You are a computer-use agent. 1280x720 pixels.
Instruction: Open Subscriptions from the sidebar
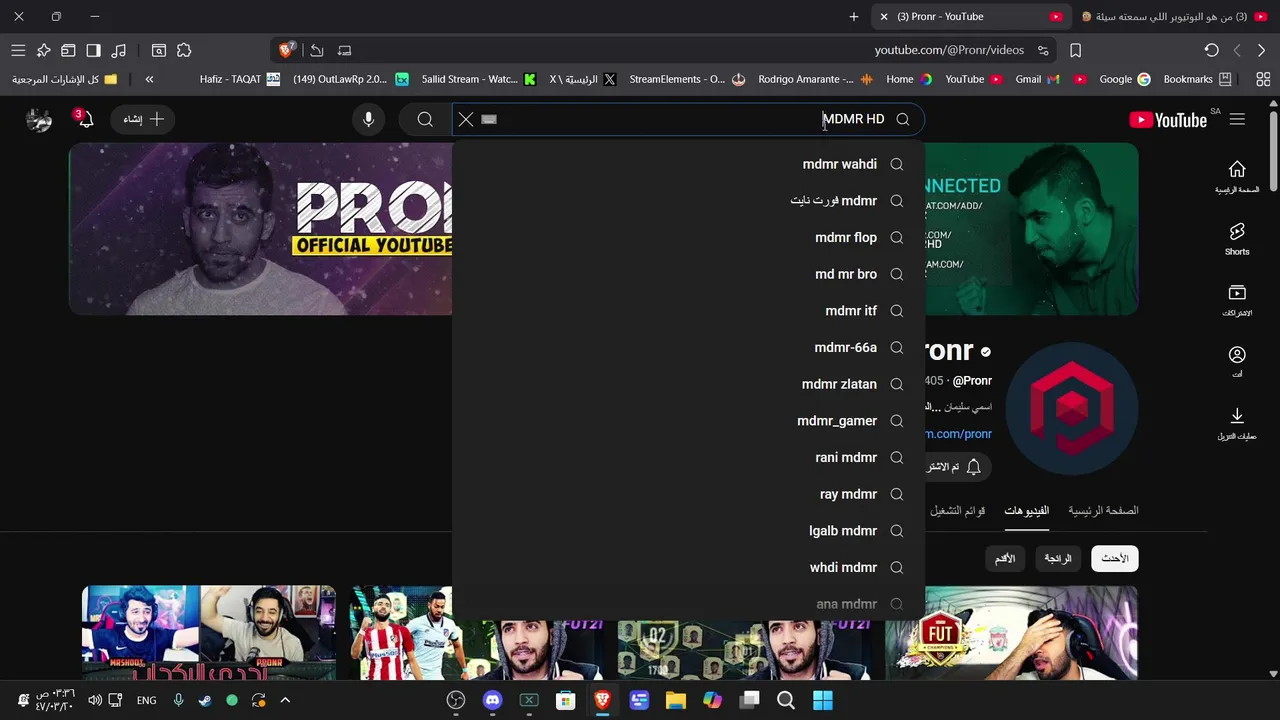1237,300
